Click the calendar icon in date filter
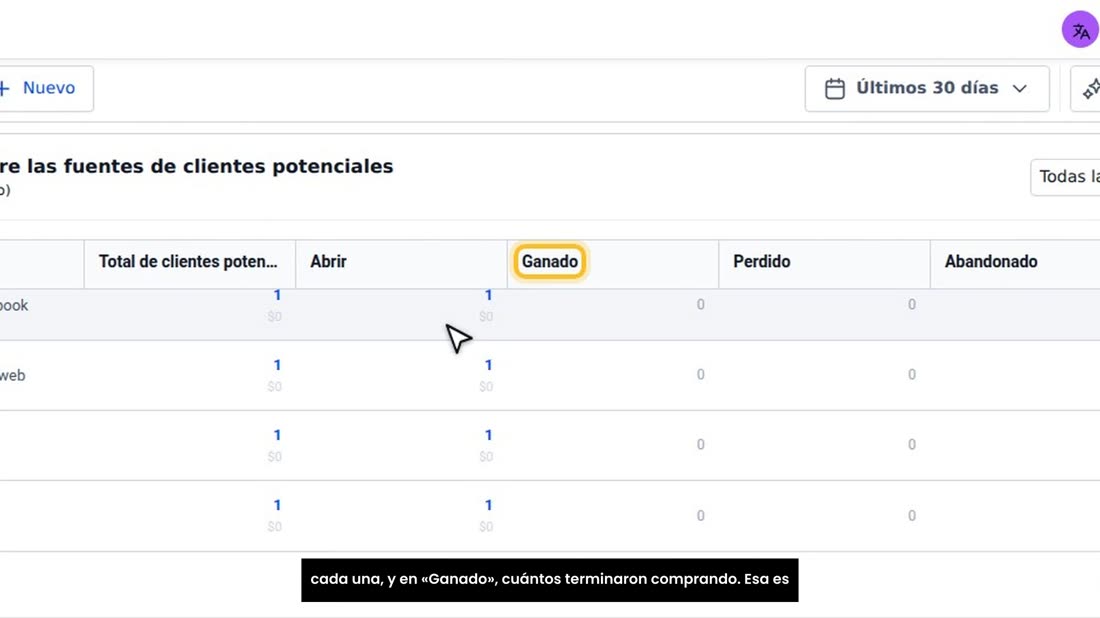The height and width of the screenshot is (618, 1100). (834, 88)
